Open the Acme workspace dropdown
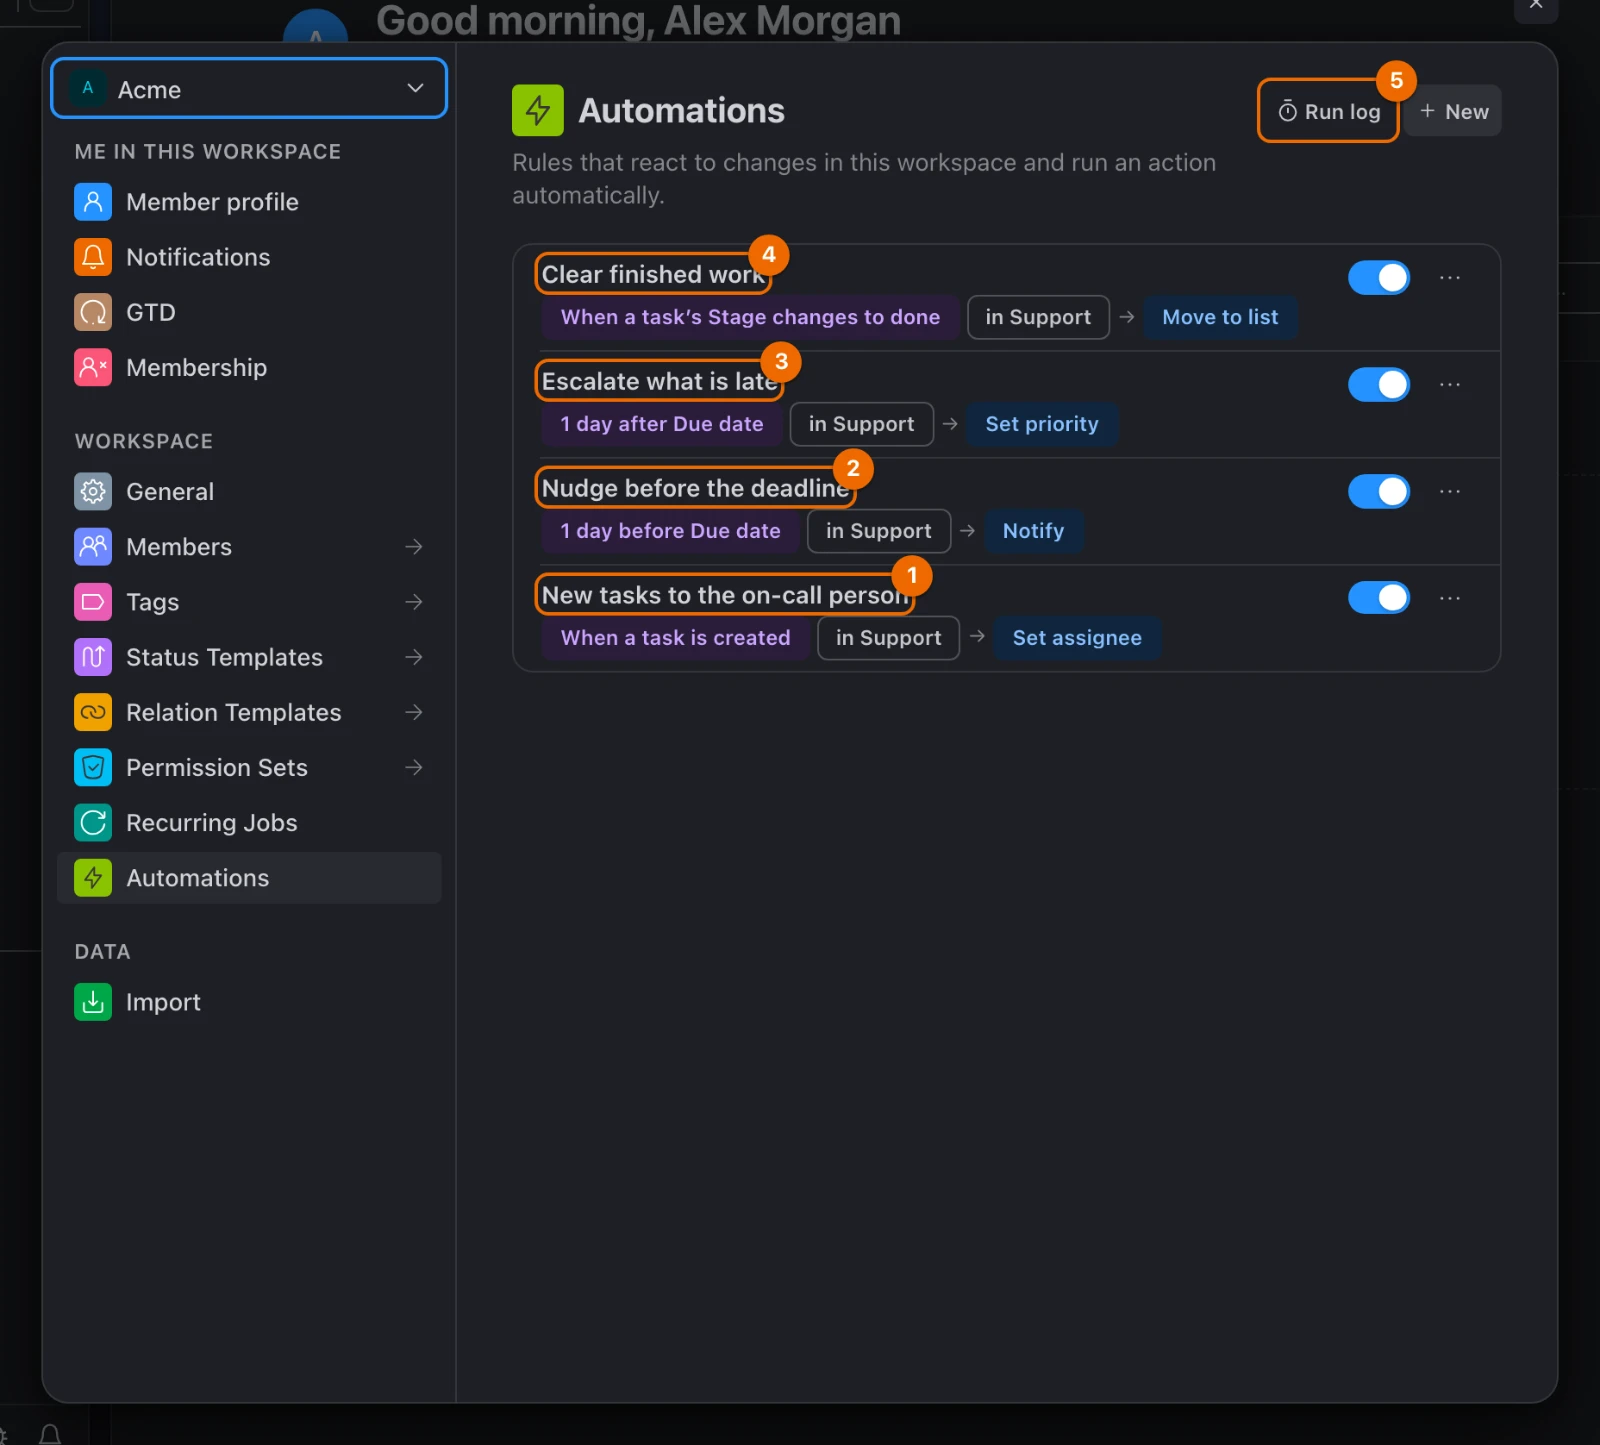 tap(249, 88)
